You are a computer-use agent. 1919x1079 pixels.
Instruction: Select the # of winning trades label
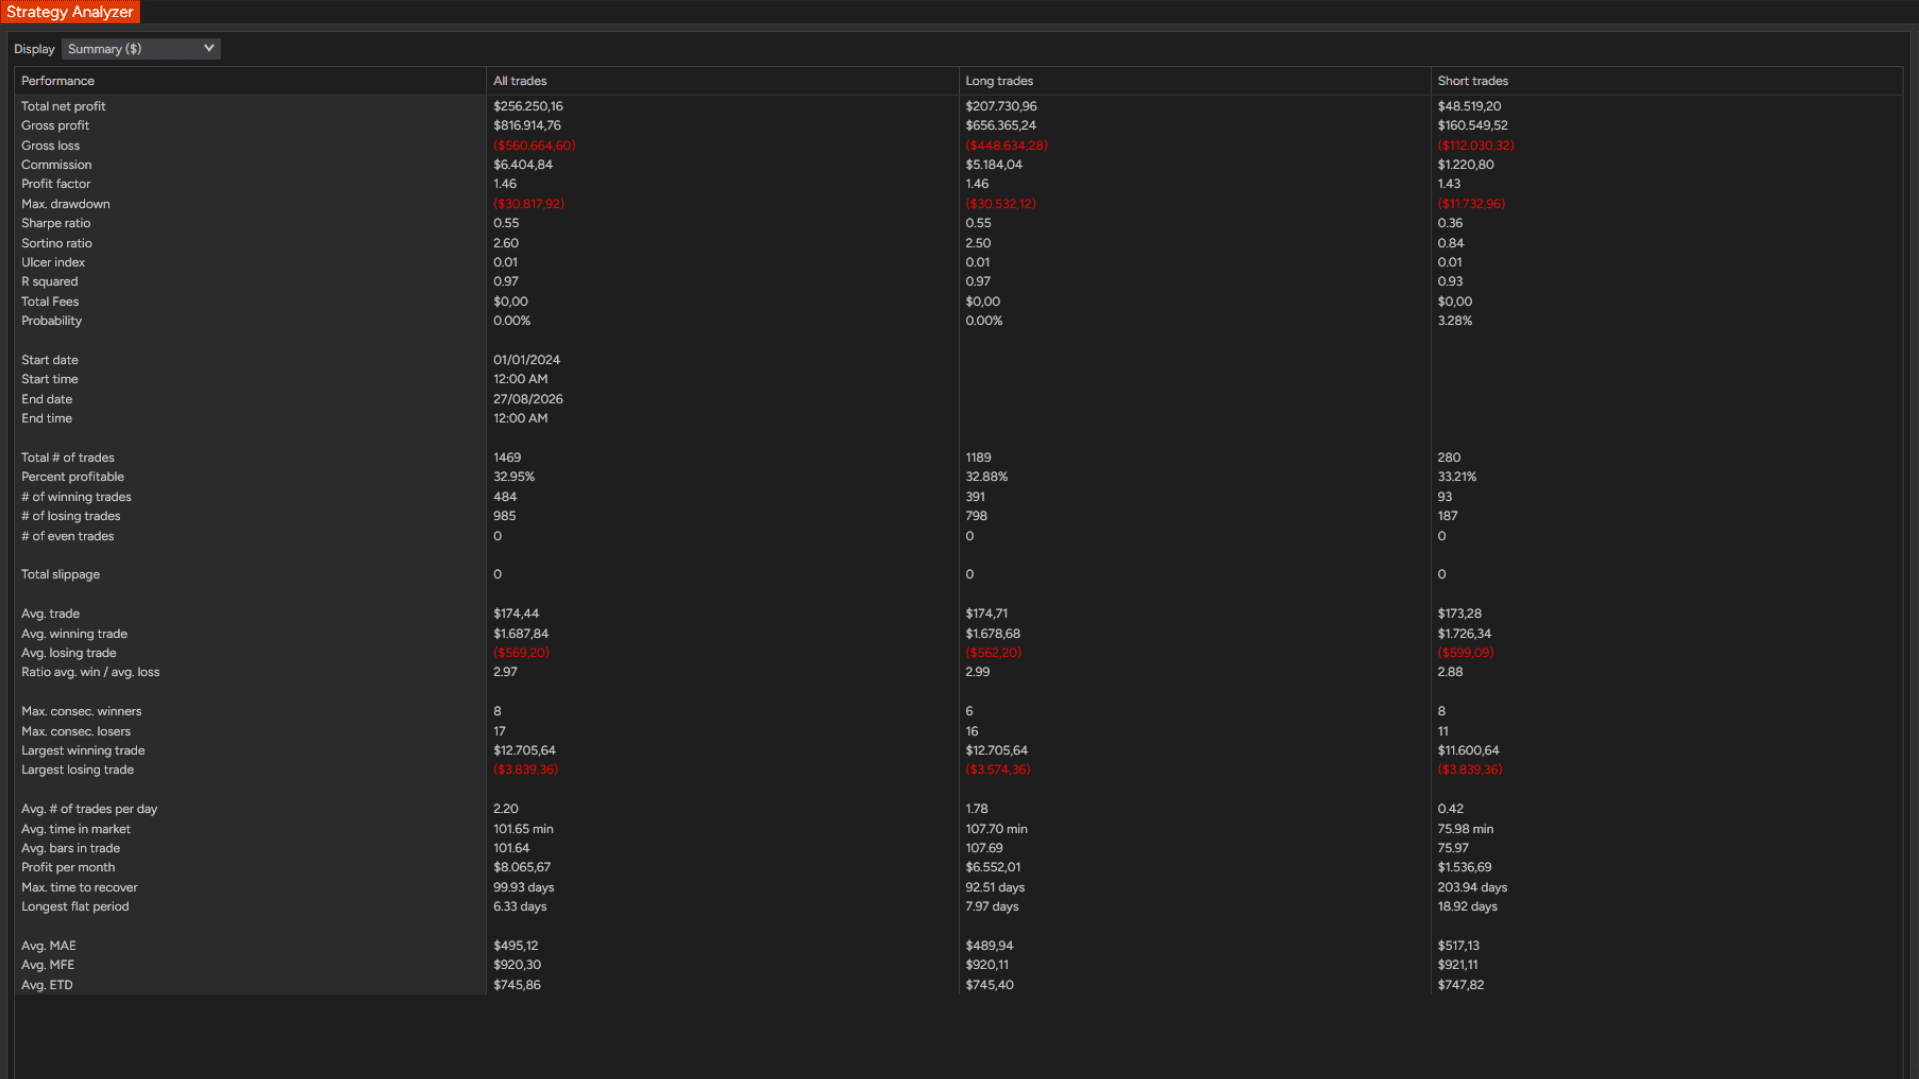click(x=76, y=497)
